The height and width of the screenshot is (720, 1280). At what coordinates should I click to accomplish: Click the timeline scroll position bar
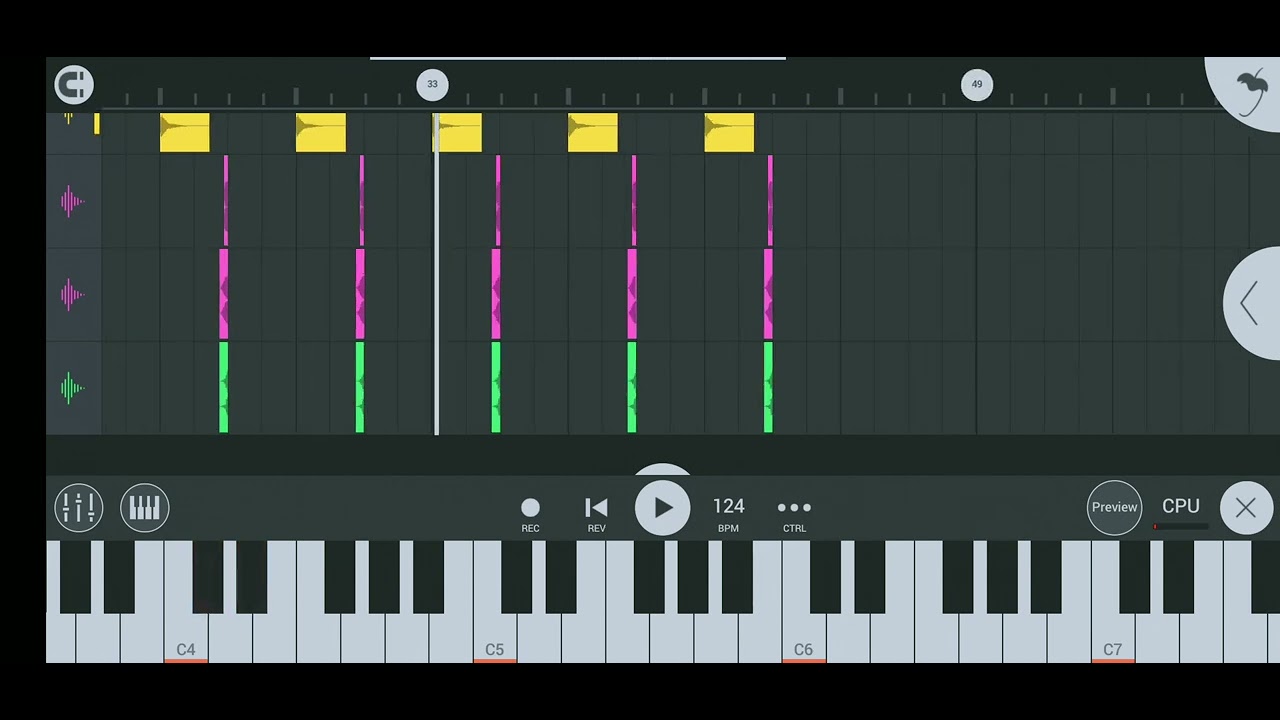tap(578, 58)
